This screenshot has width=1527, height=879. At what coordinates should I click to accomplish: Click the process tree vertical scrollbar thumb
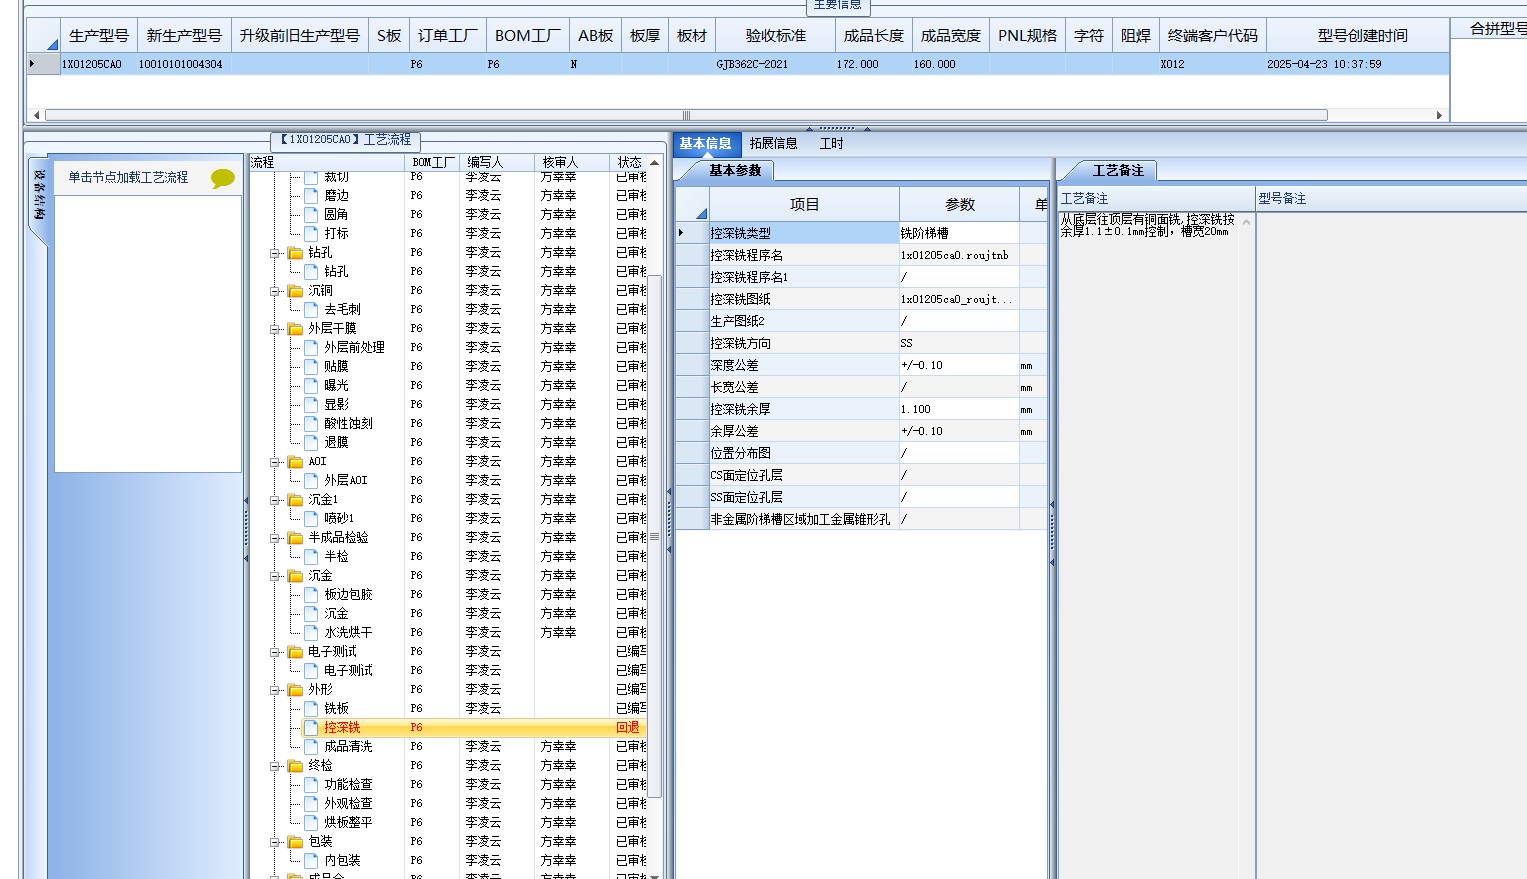point(655,538)
